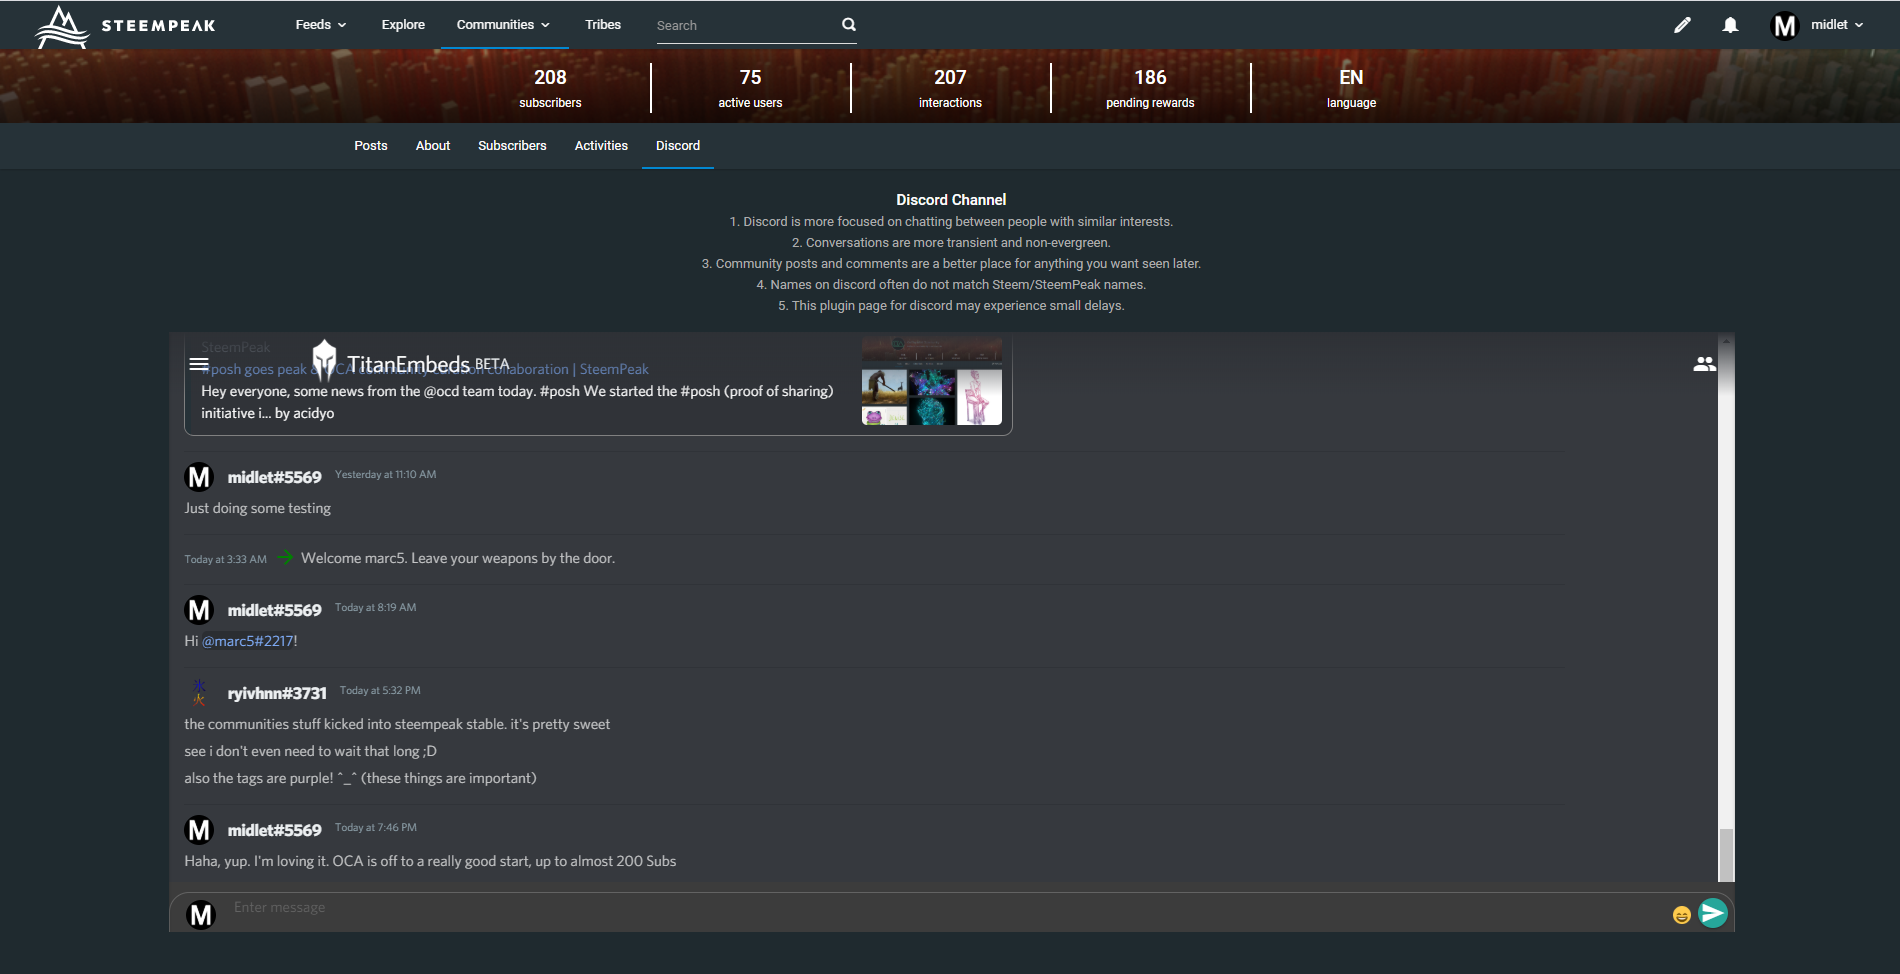Click ryivhnn#3731 avatar
1900x974 pixels.
tap(199, 692)
